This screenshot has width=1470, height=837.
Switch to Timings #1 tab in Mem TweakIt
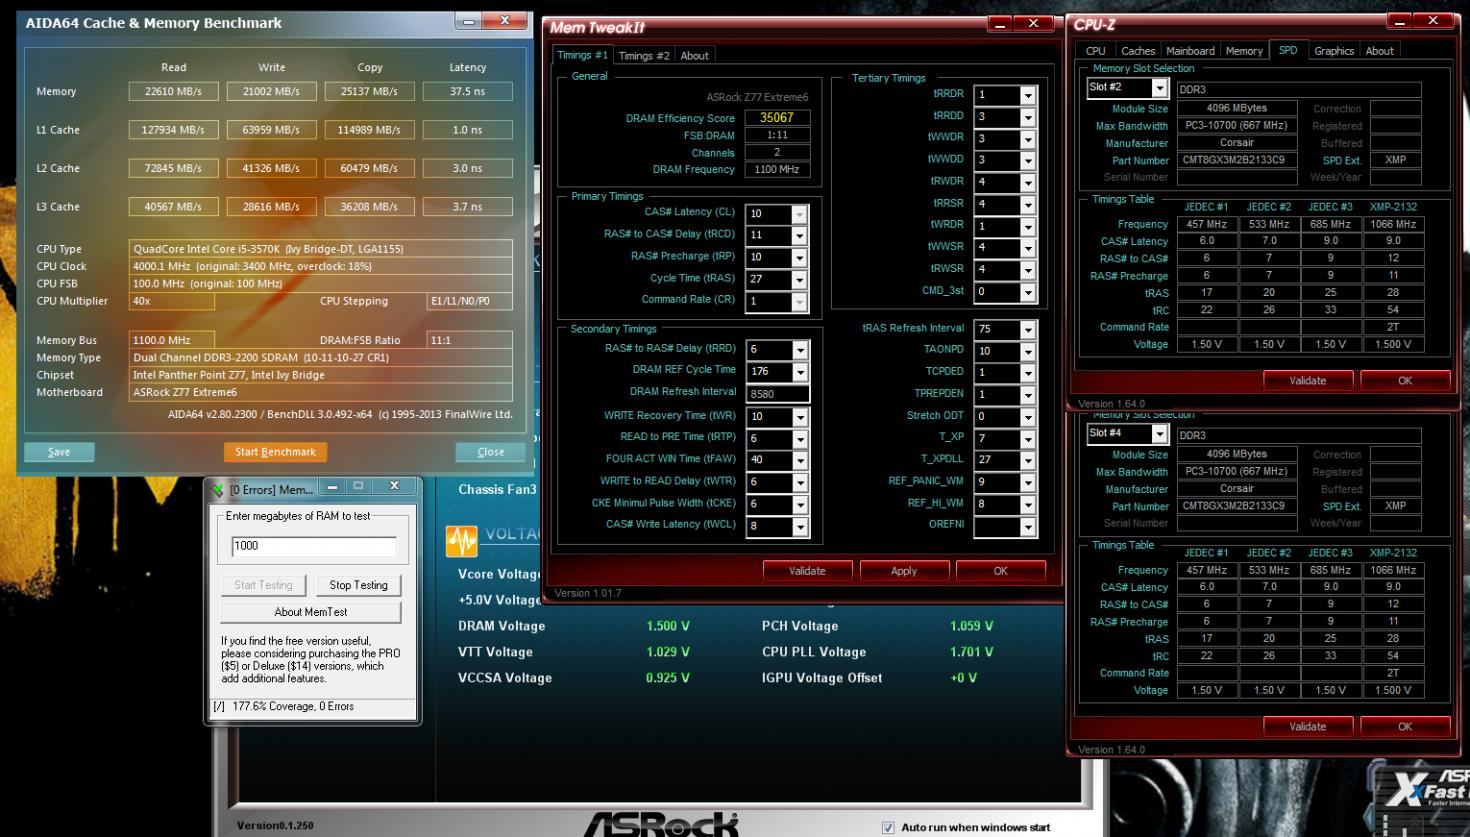coord(582,55)
